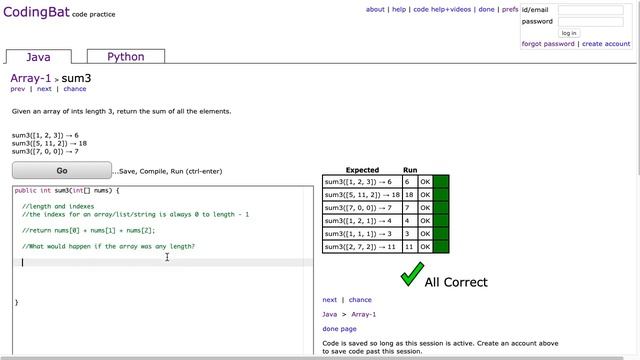Click result row sum3([7, 0, 0]) → 7
This screenshot has height=360, width=640.
385,208
